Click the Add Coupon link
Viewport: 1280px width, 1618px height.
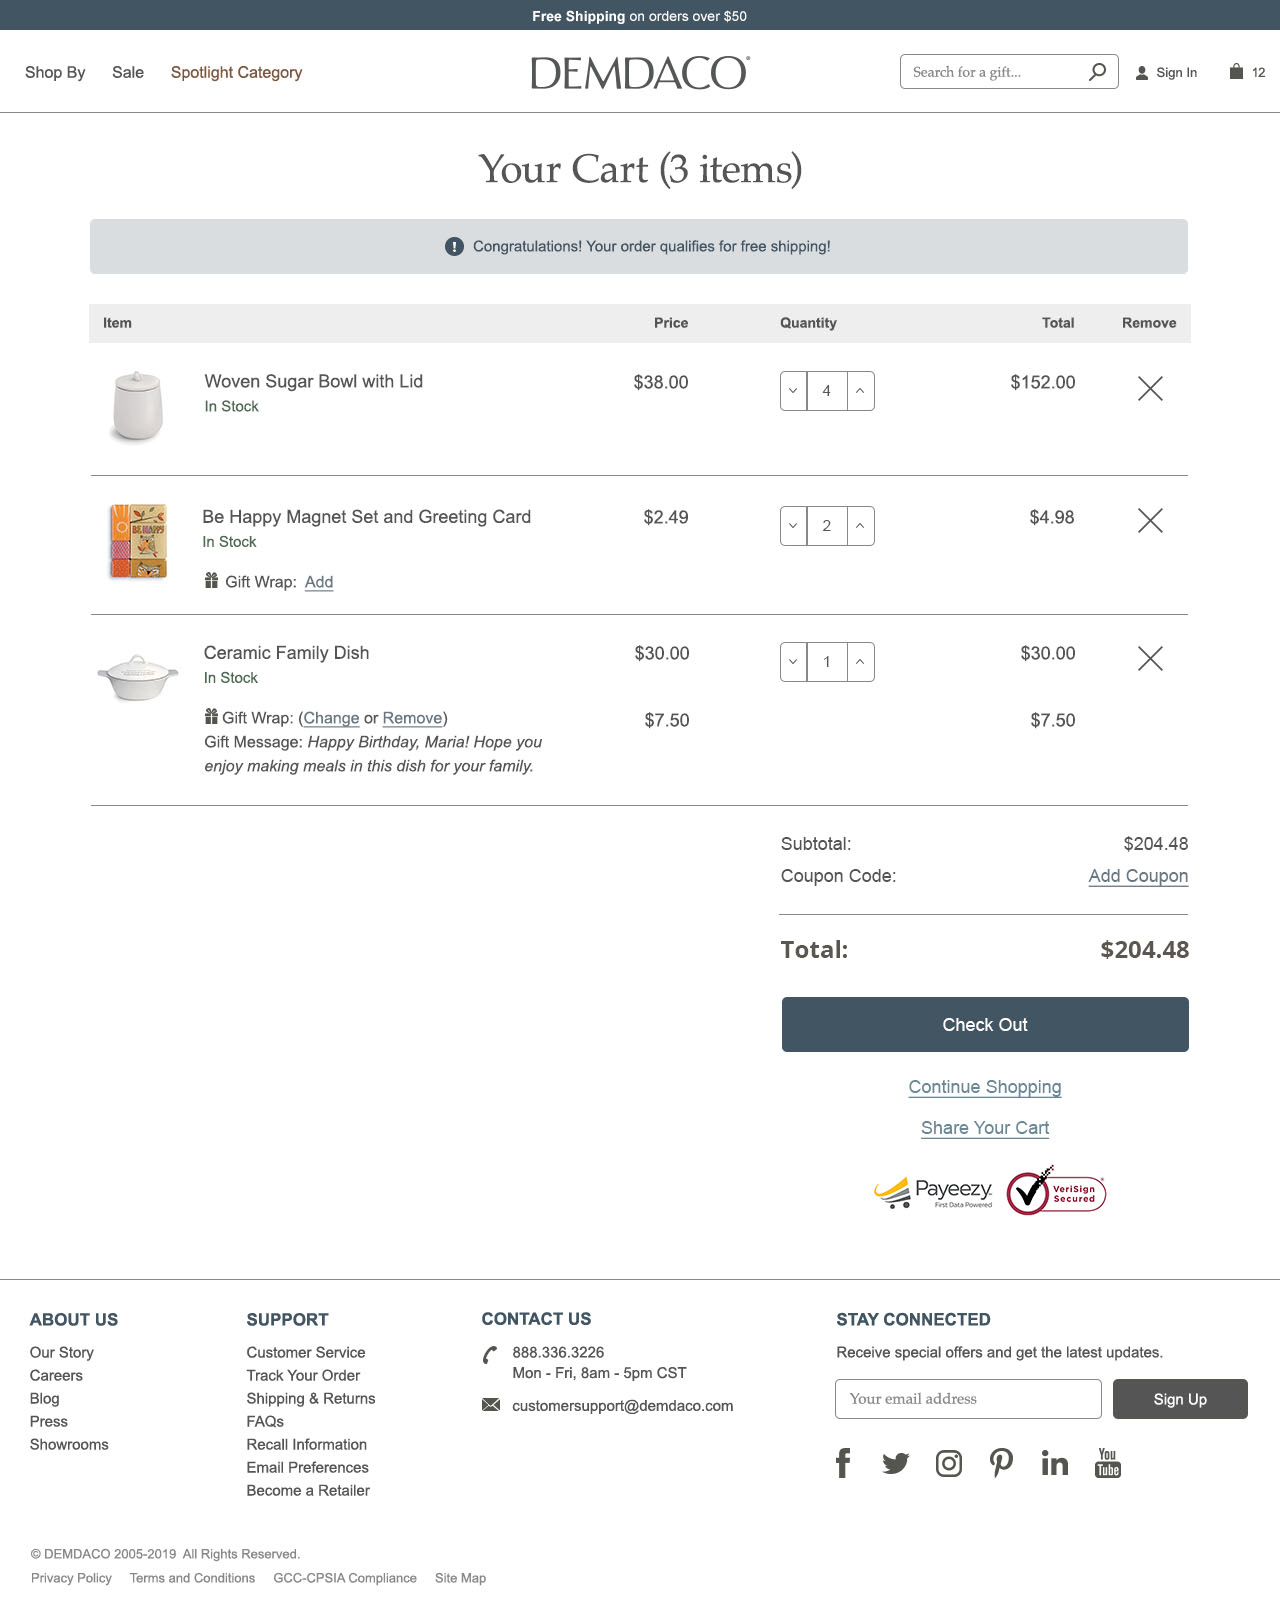tap(1138, 876)
